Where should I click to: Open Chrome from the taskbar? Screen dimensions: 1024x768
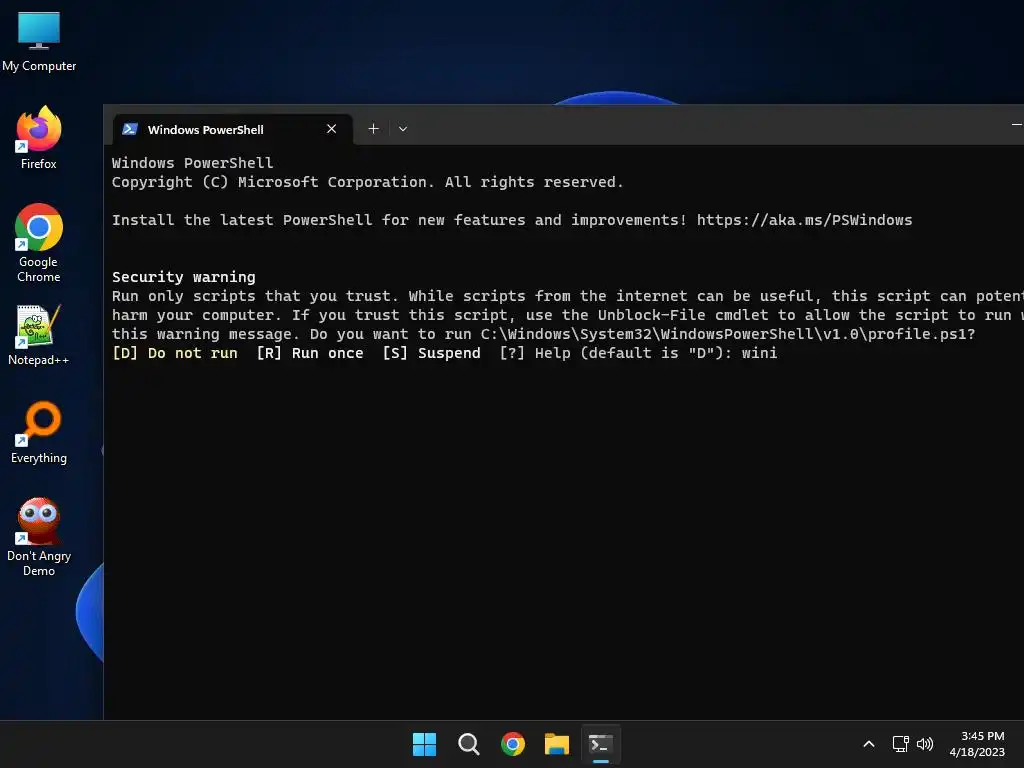click(513, 744)
